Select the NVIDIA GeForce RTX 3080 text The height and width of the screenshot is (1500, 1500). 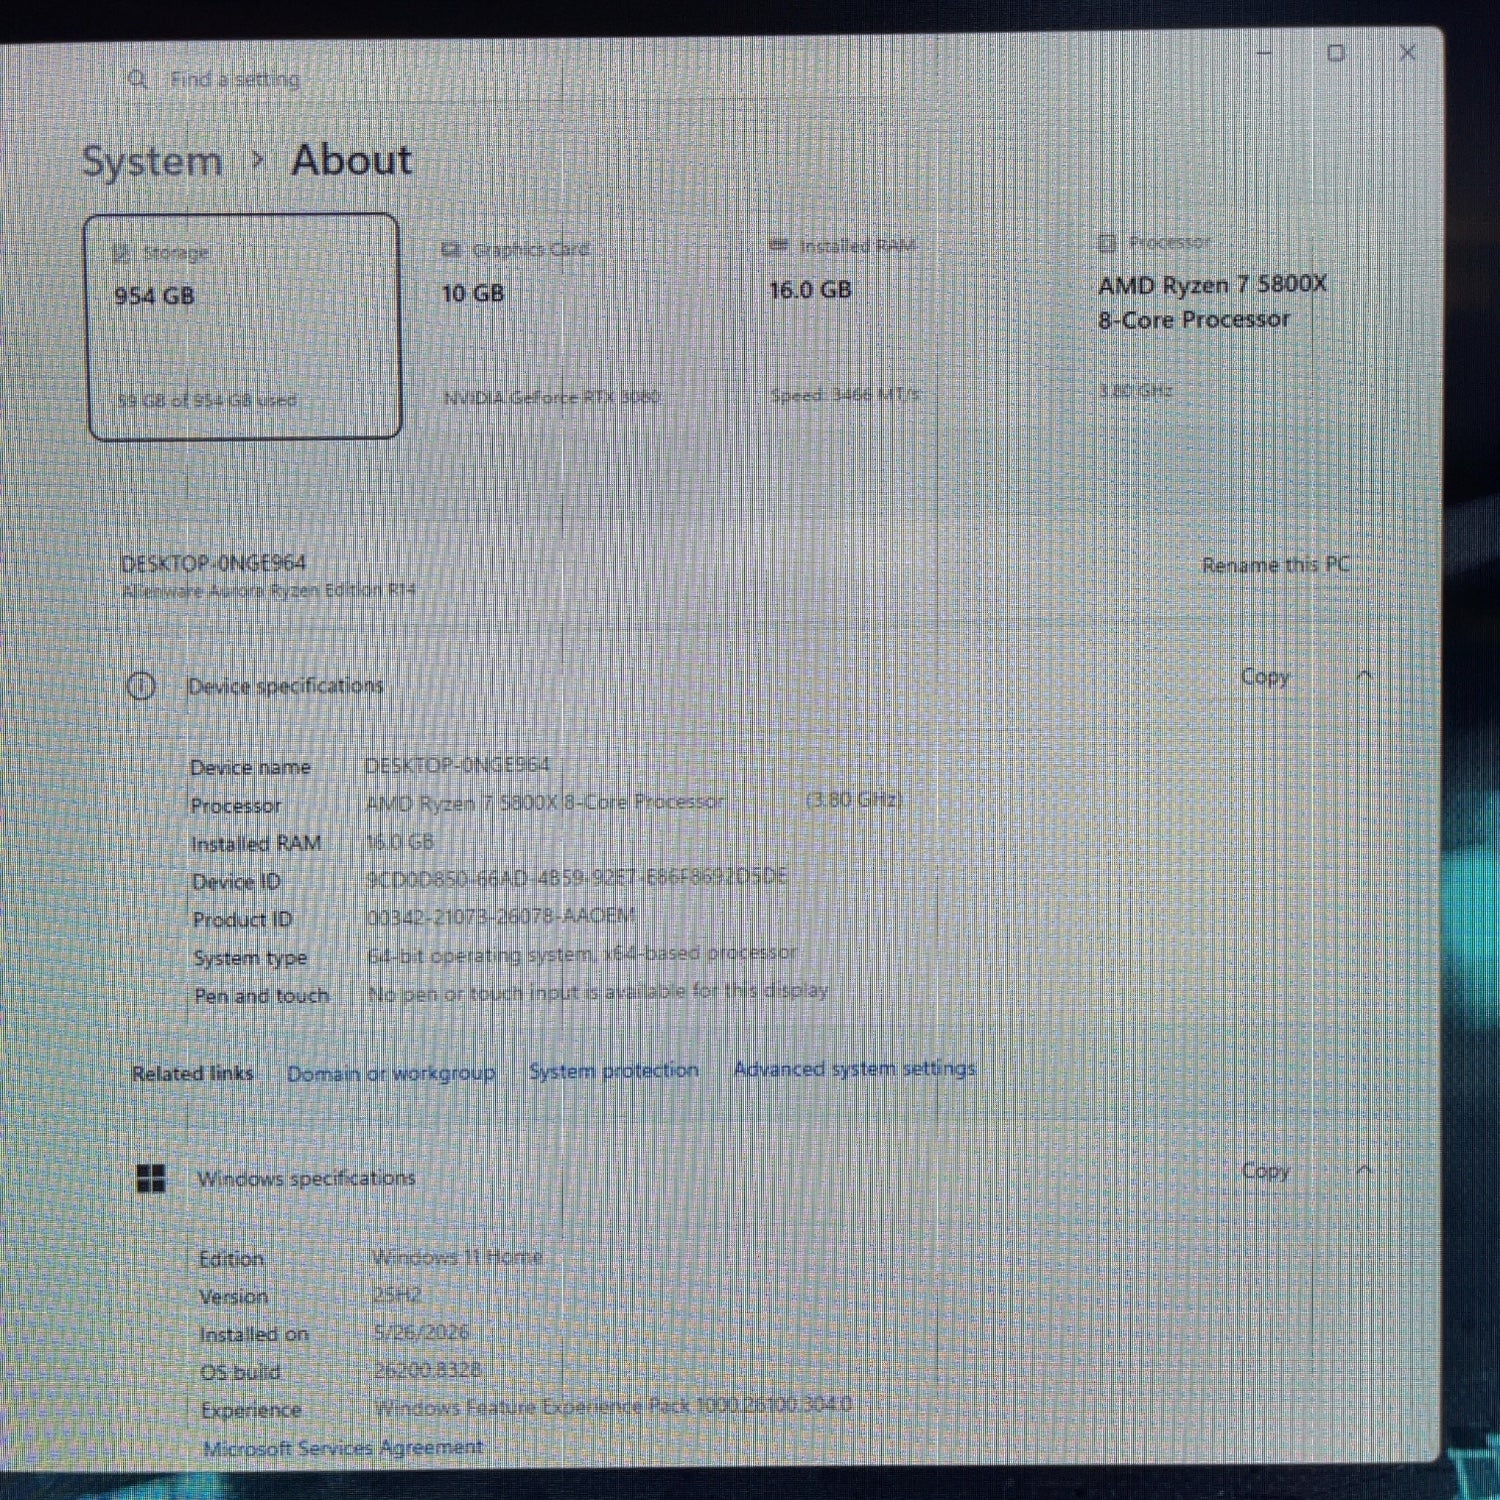(x=552, y=397)
